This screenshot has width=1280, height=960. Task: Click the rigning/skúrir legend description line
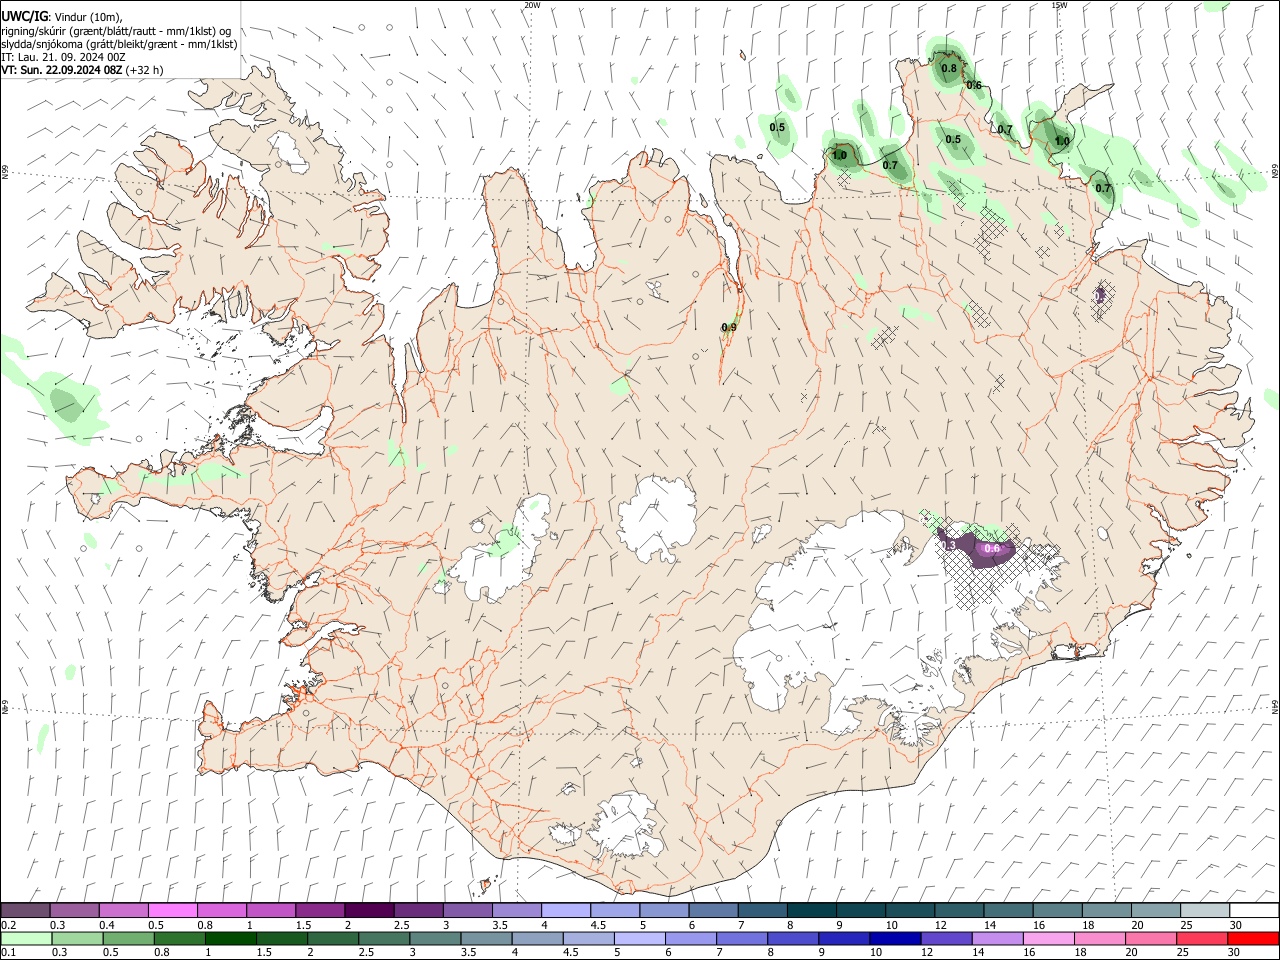pyautogui.click(x=116, y=31)
